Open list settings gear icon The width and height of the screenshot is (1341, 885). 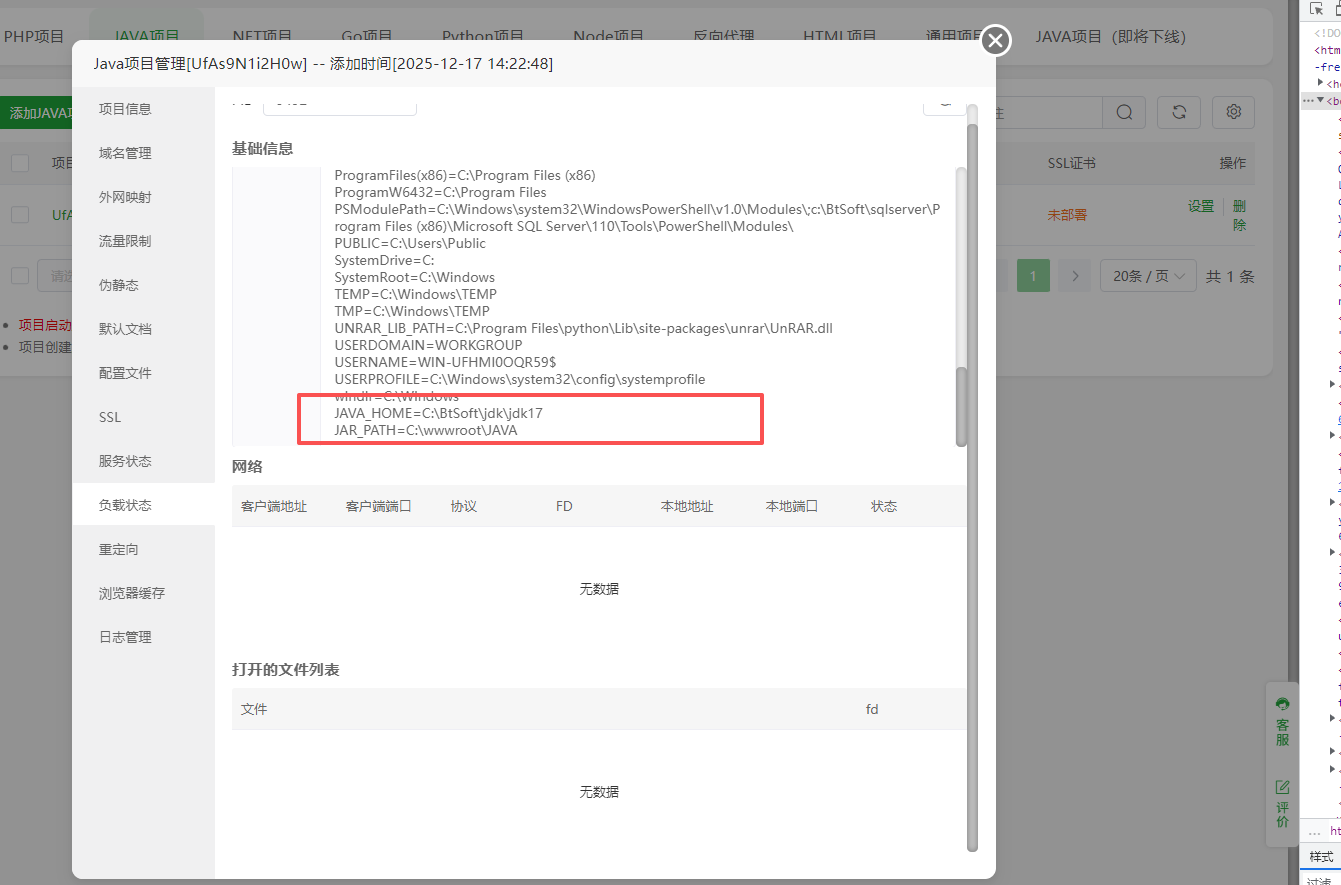coord(1233,113)
